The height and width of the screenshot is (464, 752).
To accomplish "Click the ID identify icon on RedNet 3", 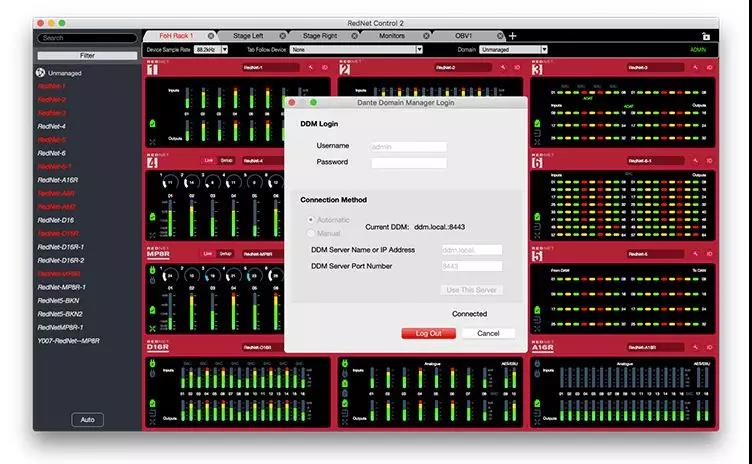I will [x=709, y=68].
